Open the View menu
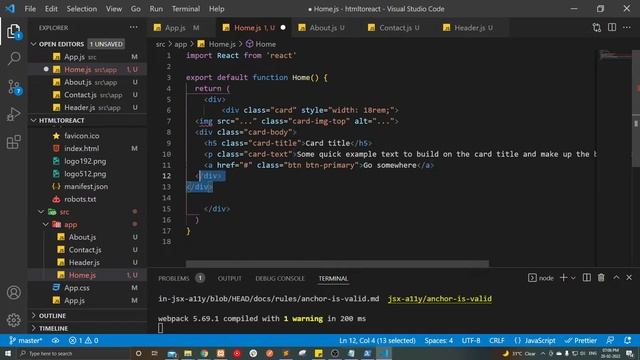Viewport: 640px width, 360px height. pyautogui.click(x=113, y=9)
